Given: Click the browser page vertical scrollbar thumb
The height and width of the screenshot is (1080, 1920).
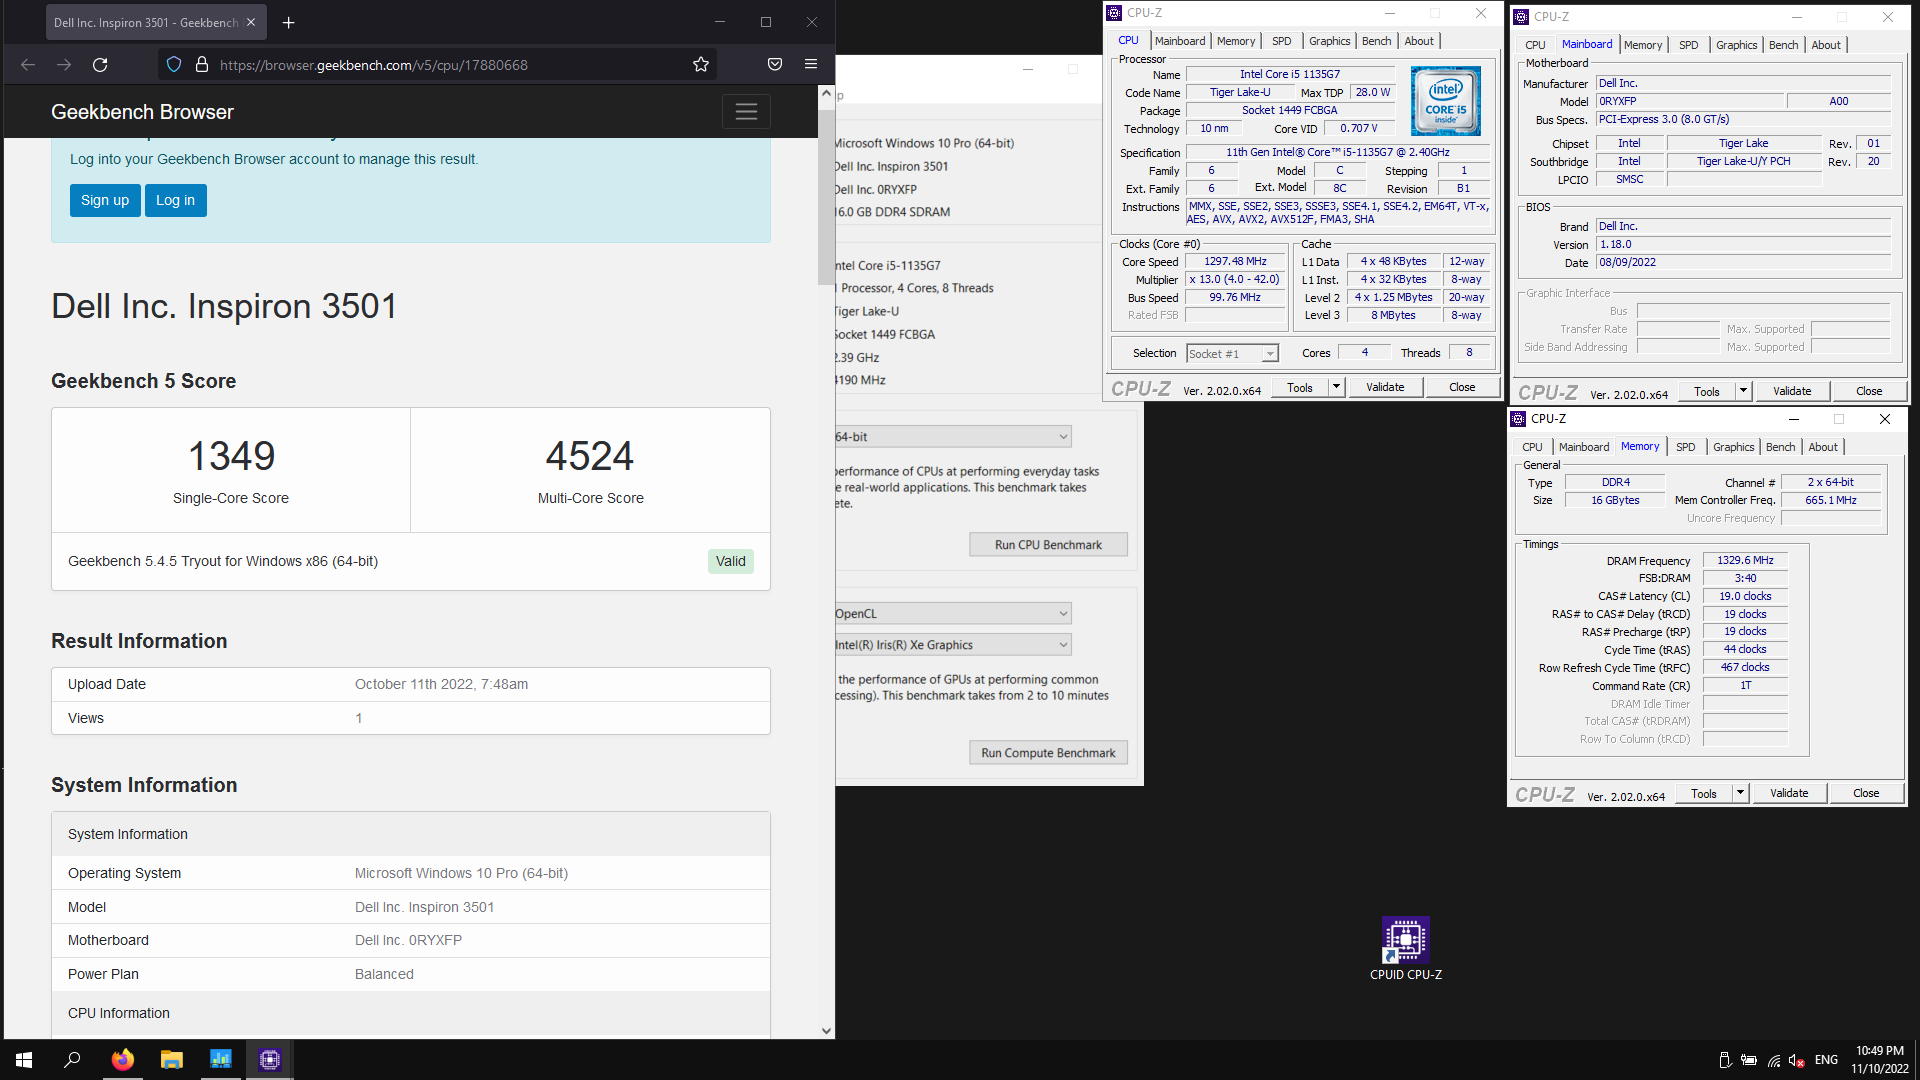Looking at the screenshot, I should coord(826,198).
